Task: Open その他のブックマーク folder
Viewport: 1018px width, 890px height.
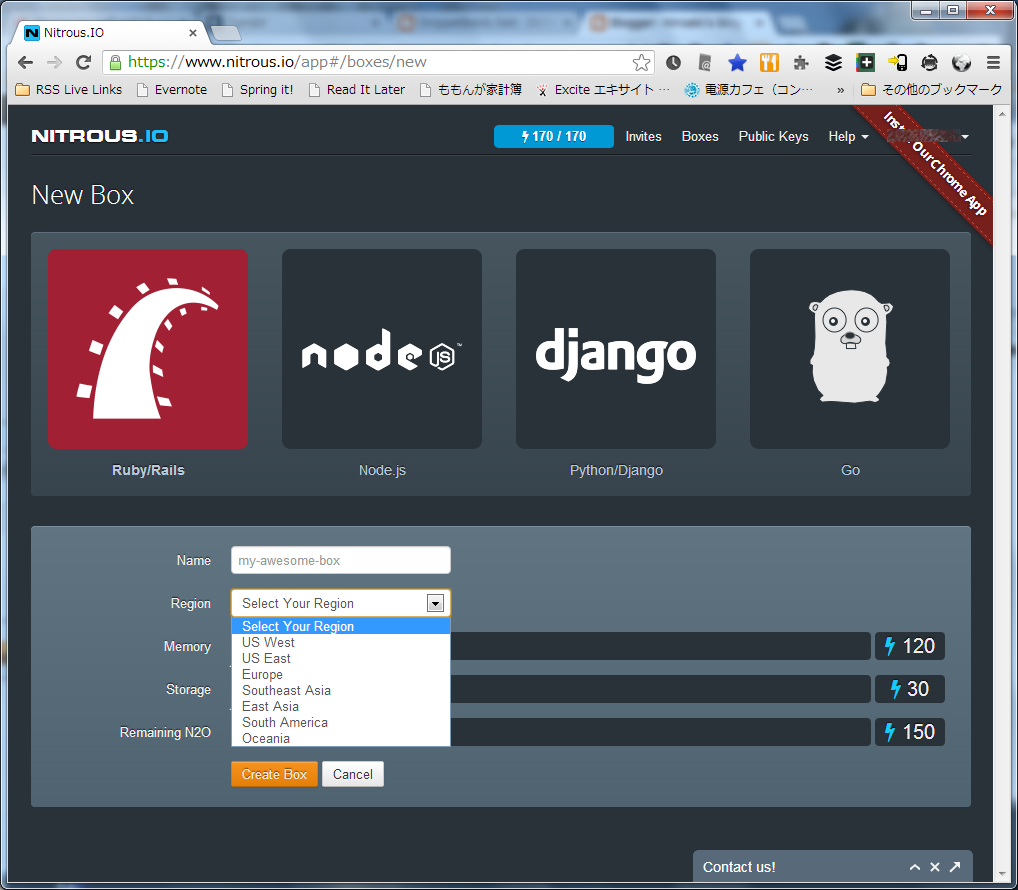Action: click(932, 90)
